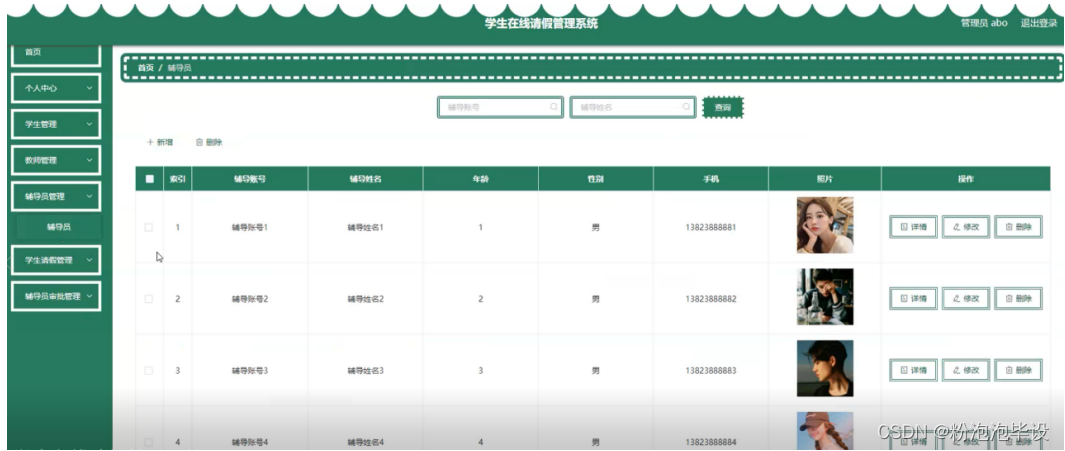Expand the 辅导员审批管理 sidebar menu
The width and height of the screenshot is (1065, 451).
(56, 296)
